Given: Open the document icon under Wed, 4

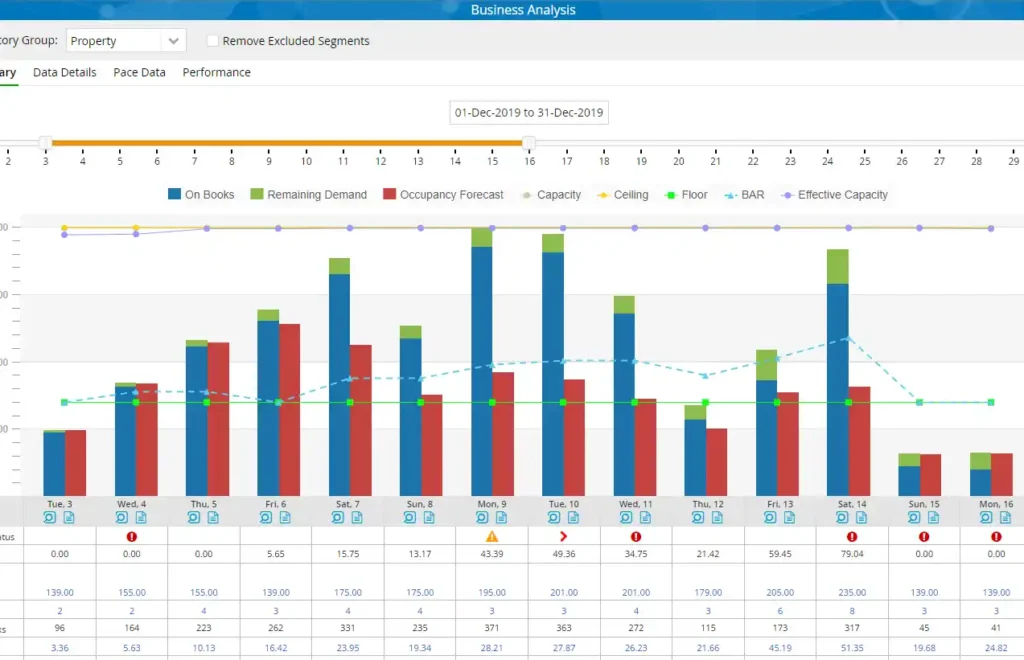Looking at the screenshot, I should [141, 518].
